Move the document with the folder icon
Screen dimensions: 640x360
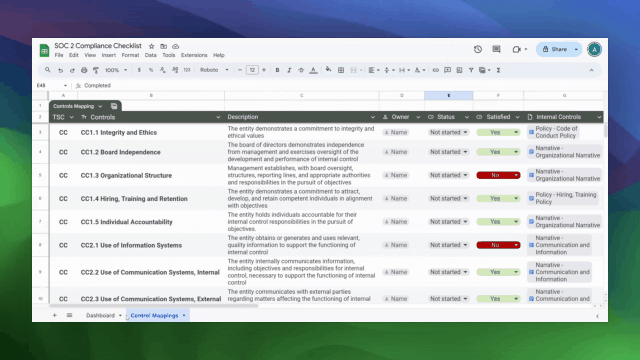(x=163, y=46)
